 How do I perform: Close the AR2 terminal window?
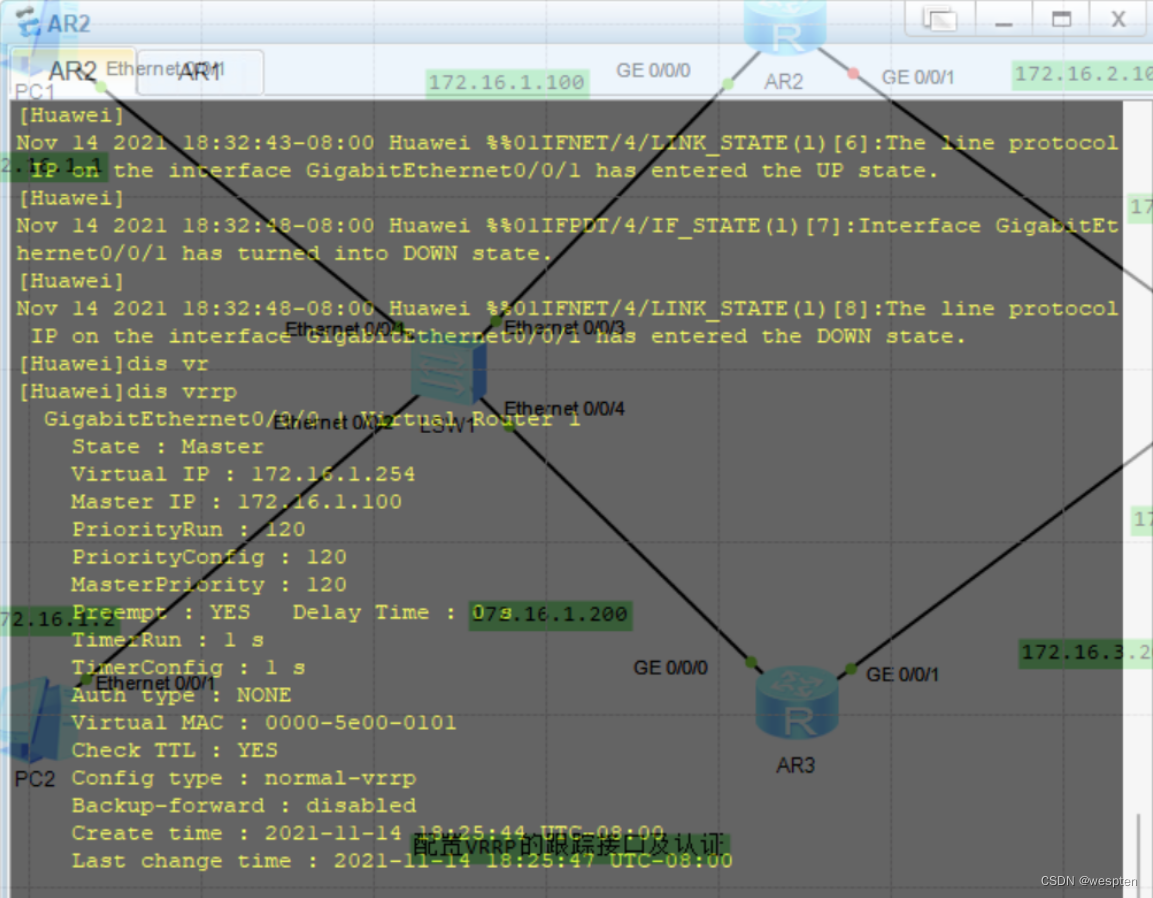click(1119, 19)
